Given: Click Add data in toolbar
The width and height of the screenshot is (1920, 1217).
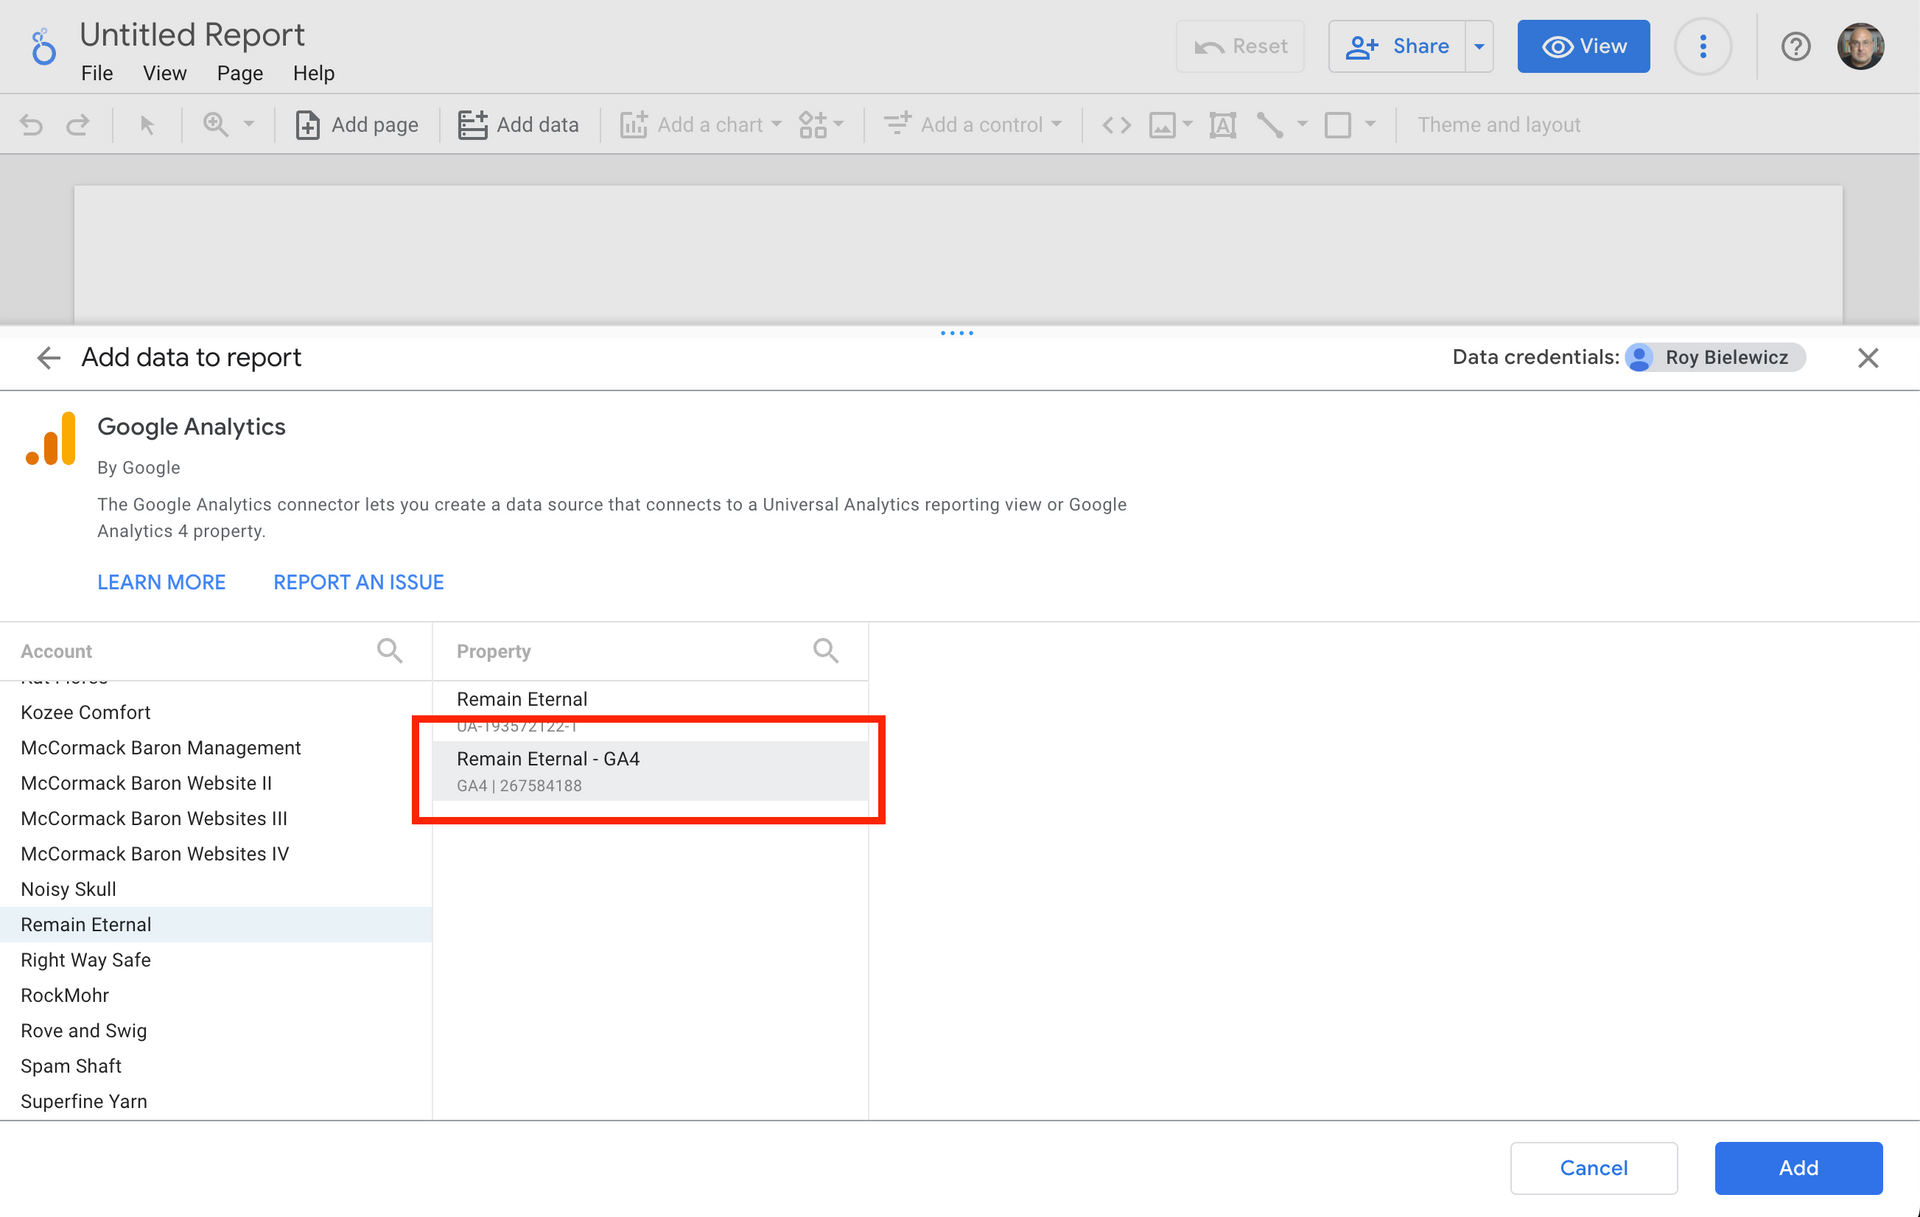Looking at the screenshot, I should pyautogui.click(x=518, y=125).
